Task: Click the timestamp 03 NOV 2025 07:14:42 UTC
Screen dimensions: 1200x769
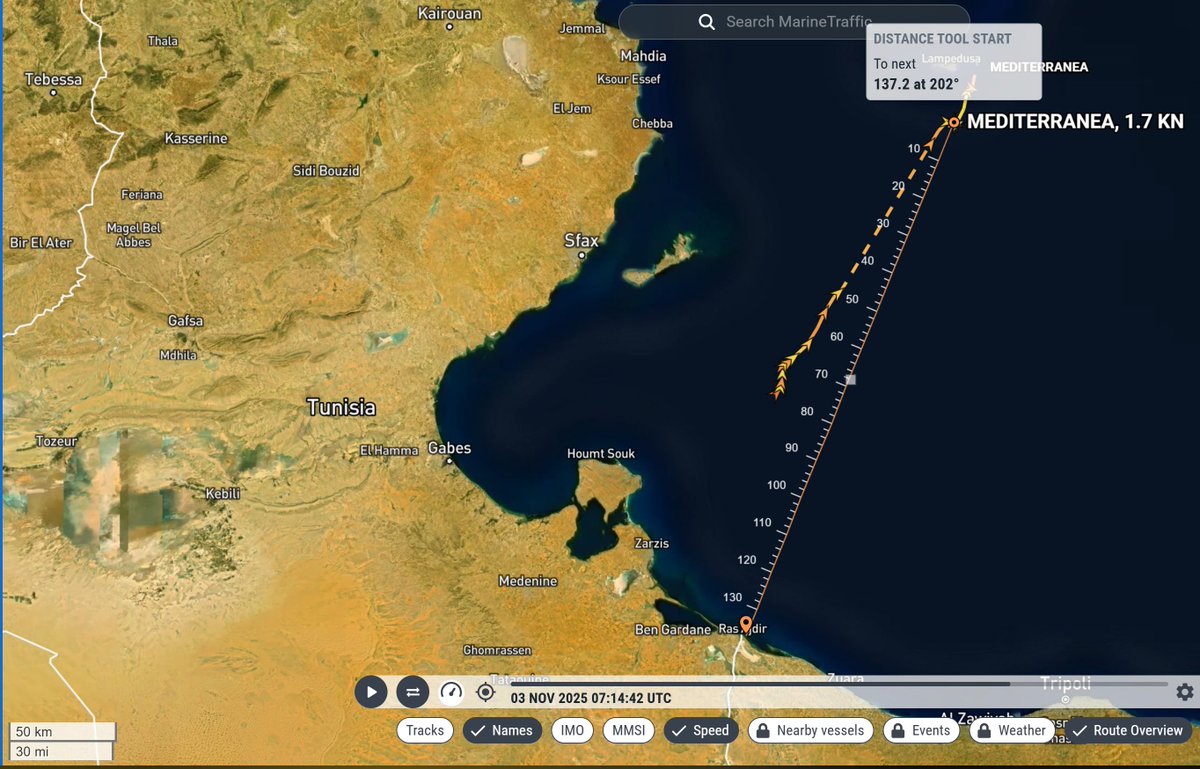Action: tap(591, 698)
